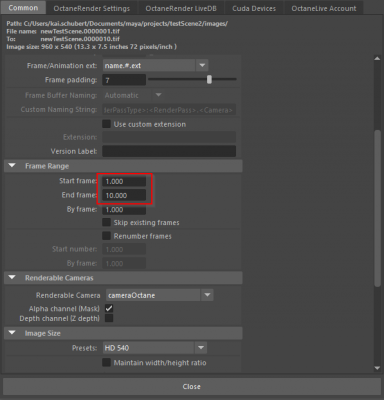Open the OctaneRender Settings tab
384x400 pixels.
[x=92, y=8]
